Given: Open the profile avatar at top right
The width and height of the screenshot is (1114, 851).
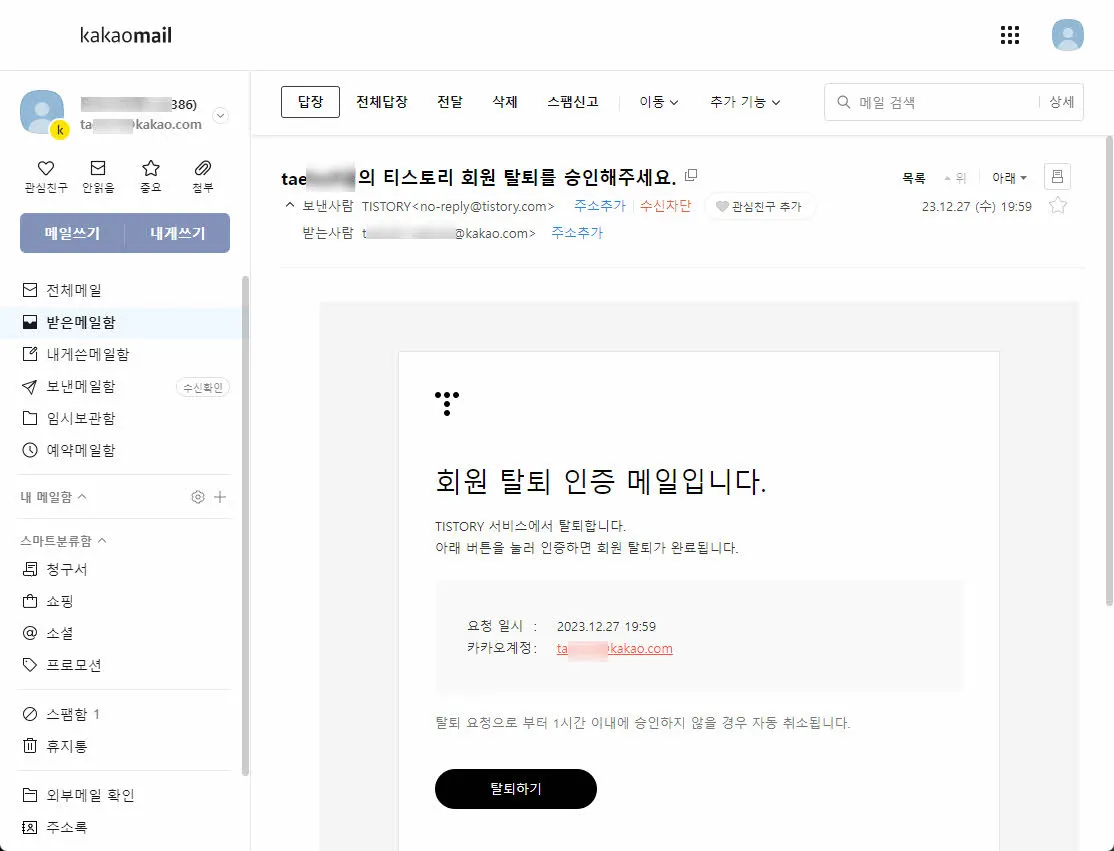Looking at the screenshot, I should [1067, 35].
